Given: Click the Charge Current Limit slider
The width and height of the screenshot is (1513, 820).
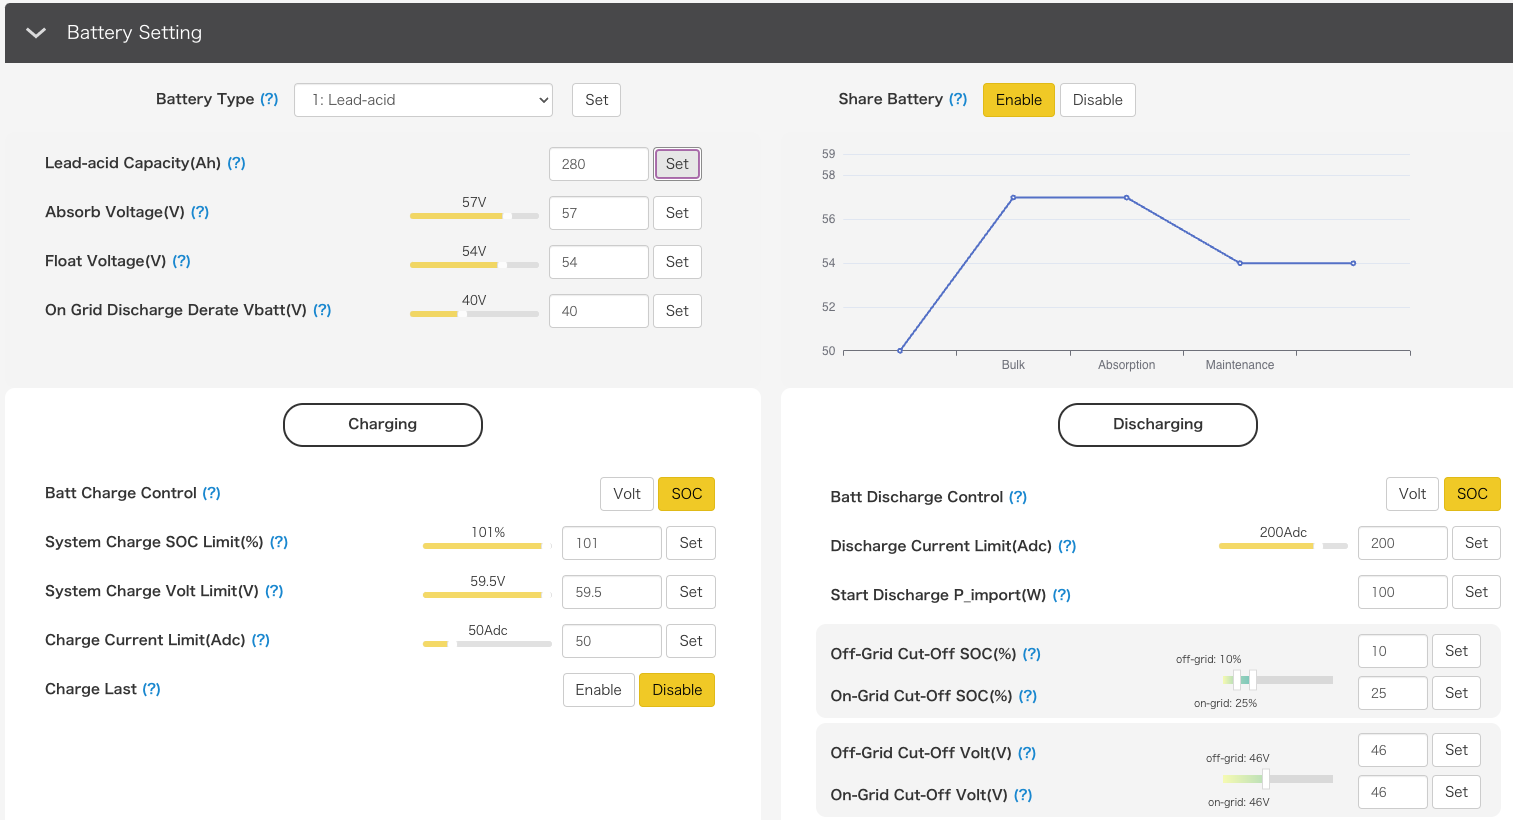Looking at the screenshot, I should 487,644.
